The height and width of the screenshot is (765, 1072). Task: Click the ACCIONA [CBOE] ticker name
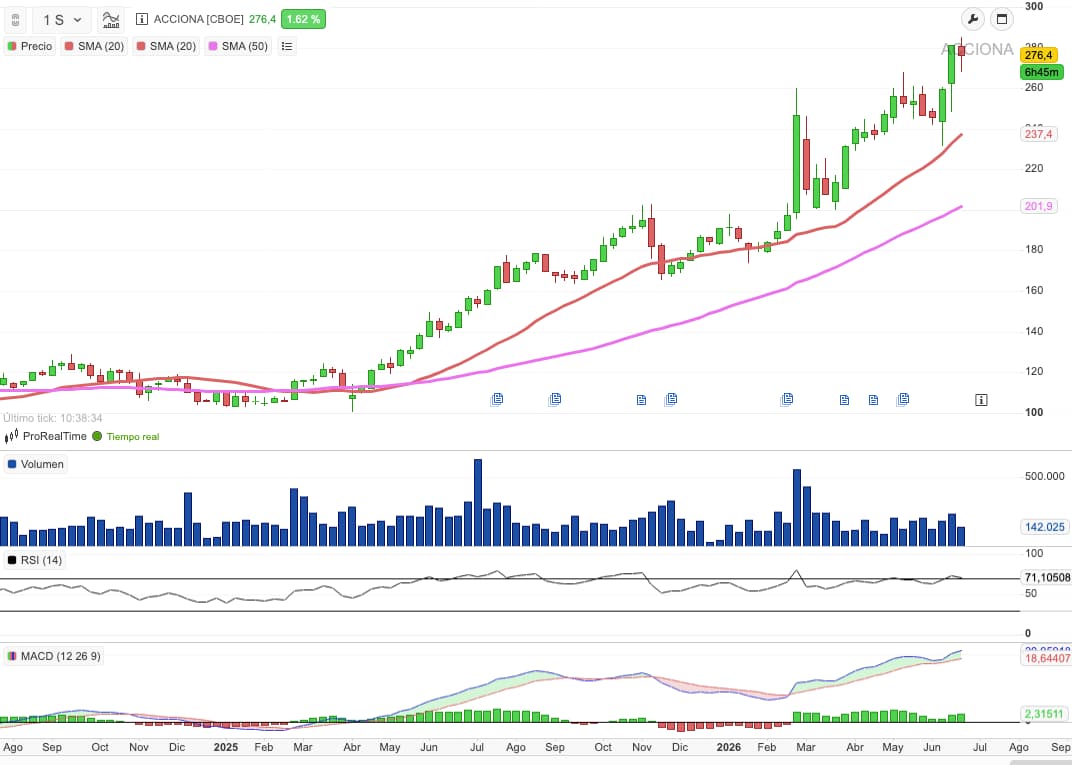pyautogui.click(x=198, y=19)
